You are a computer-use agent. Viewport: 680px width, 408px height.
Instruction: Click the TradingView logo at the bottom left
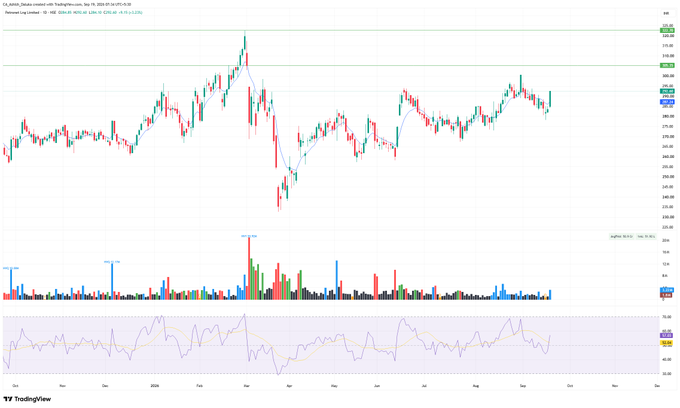coord(27,399)
